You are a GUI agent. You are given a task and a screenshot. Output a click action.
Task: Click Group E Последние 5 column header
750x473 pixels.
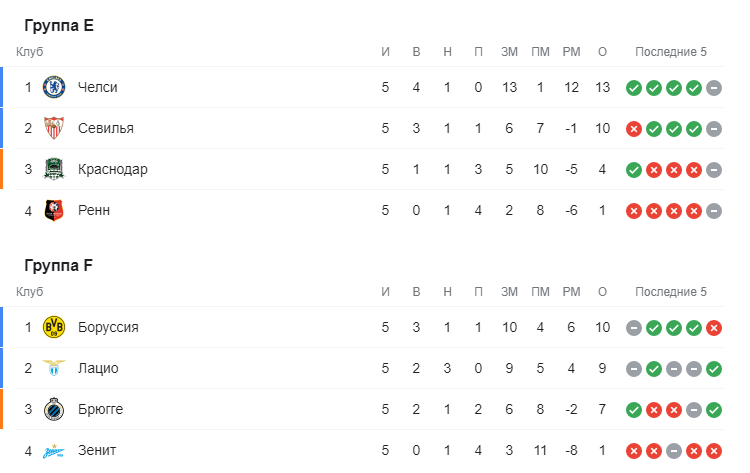coord(670,52)
